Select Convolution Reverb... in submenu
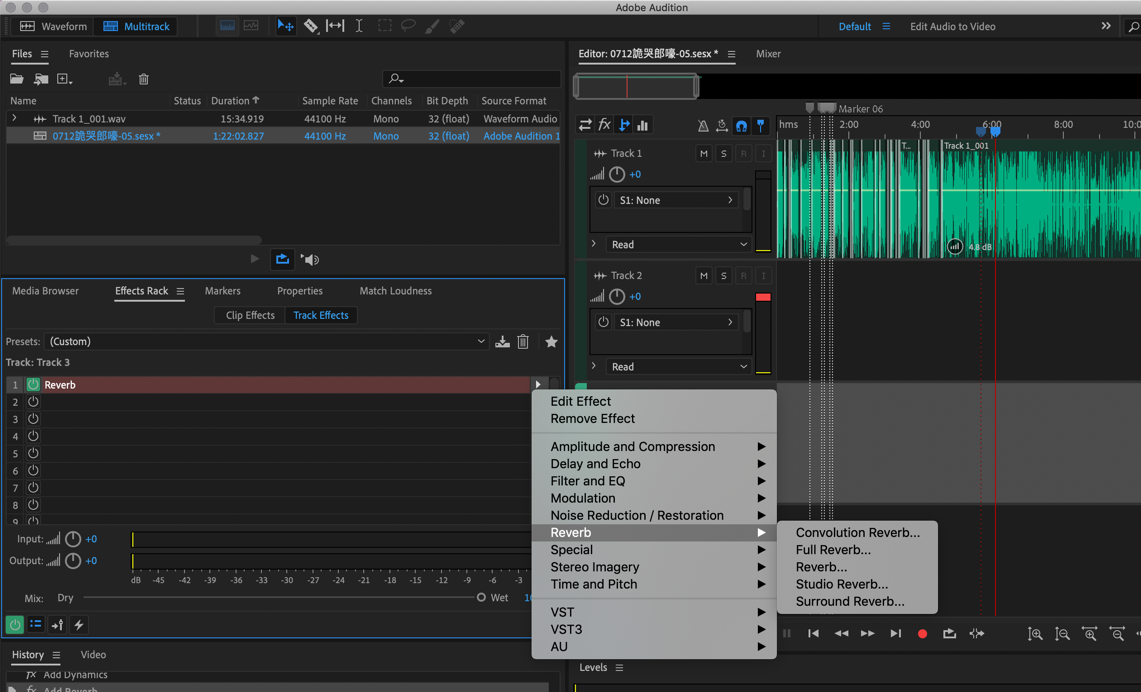The image size is (1141, 692). pos(857,533)
